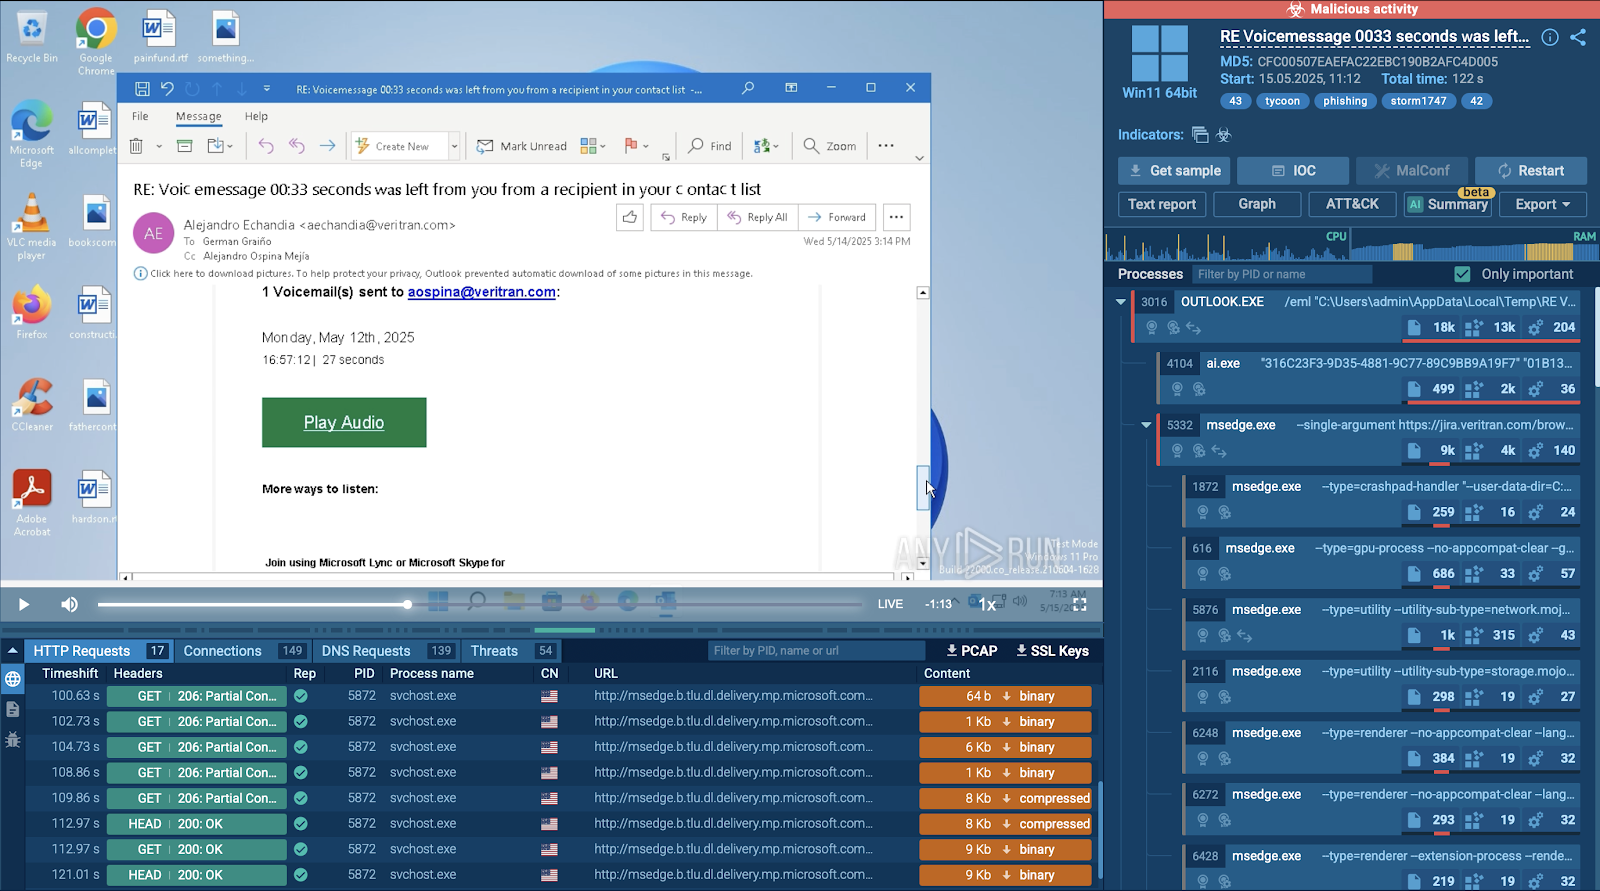Click the biohazard indicator icon

pos(1224,135)
